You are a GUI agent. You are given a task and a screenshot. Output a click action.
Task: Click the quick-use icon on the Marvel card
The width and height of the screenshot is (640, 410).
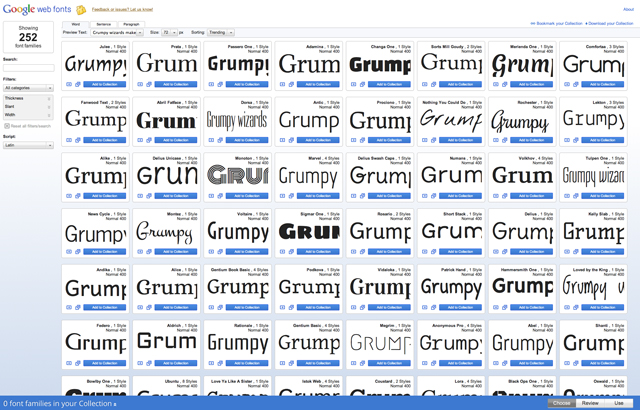point(282,196)
